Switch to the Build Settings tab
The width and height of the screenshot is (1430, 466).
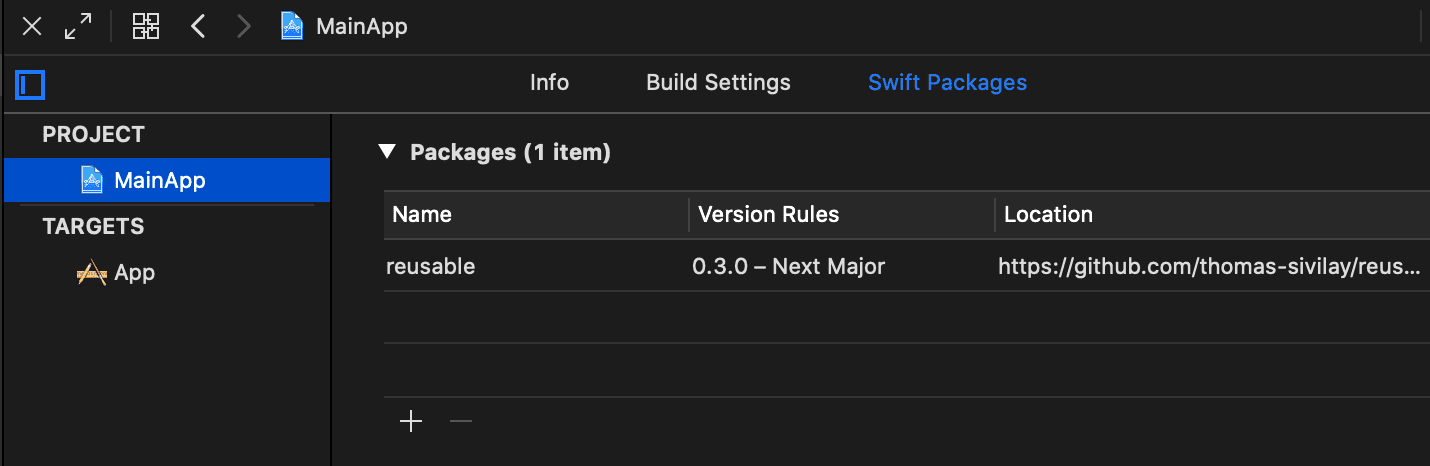point(718,83)
